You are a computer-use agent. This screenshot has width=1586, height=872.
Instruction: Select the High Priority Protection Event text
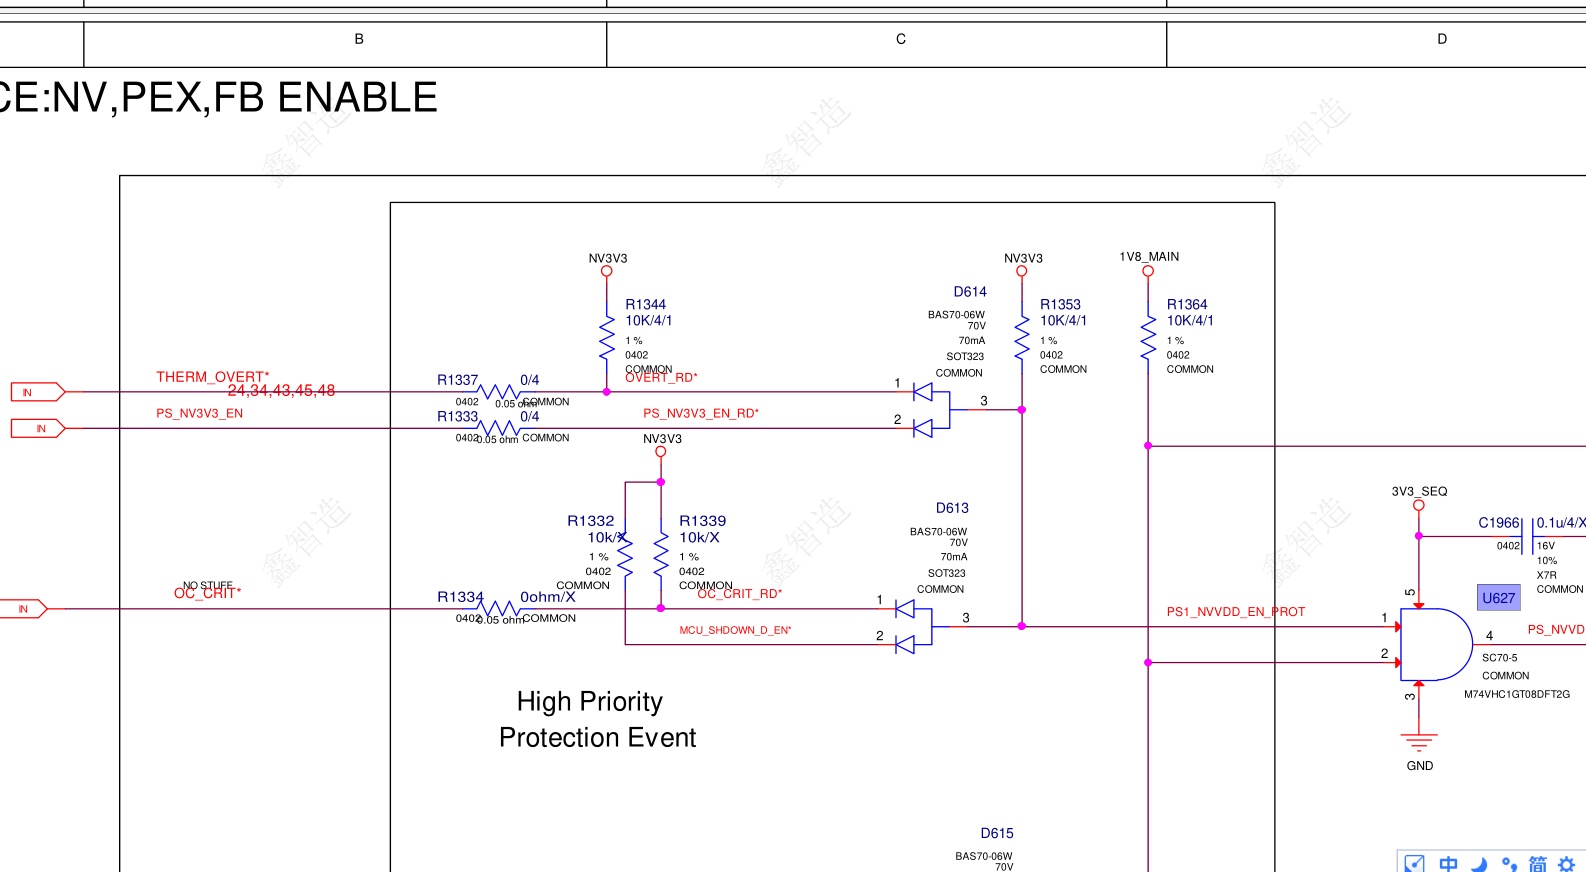pyautogui.click(x=596, y=719)
